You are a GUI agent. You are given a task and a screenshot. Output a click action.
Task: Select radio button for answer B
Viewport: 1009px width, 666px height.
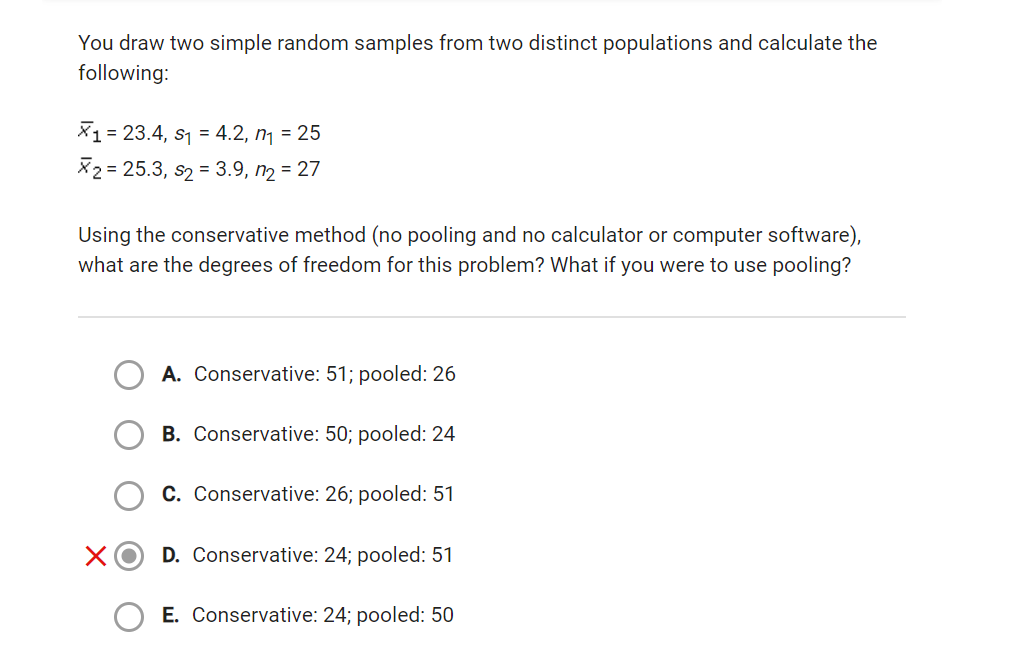coord(129,435)
